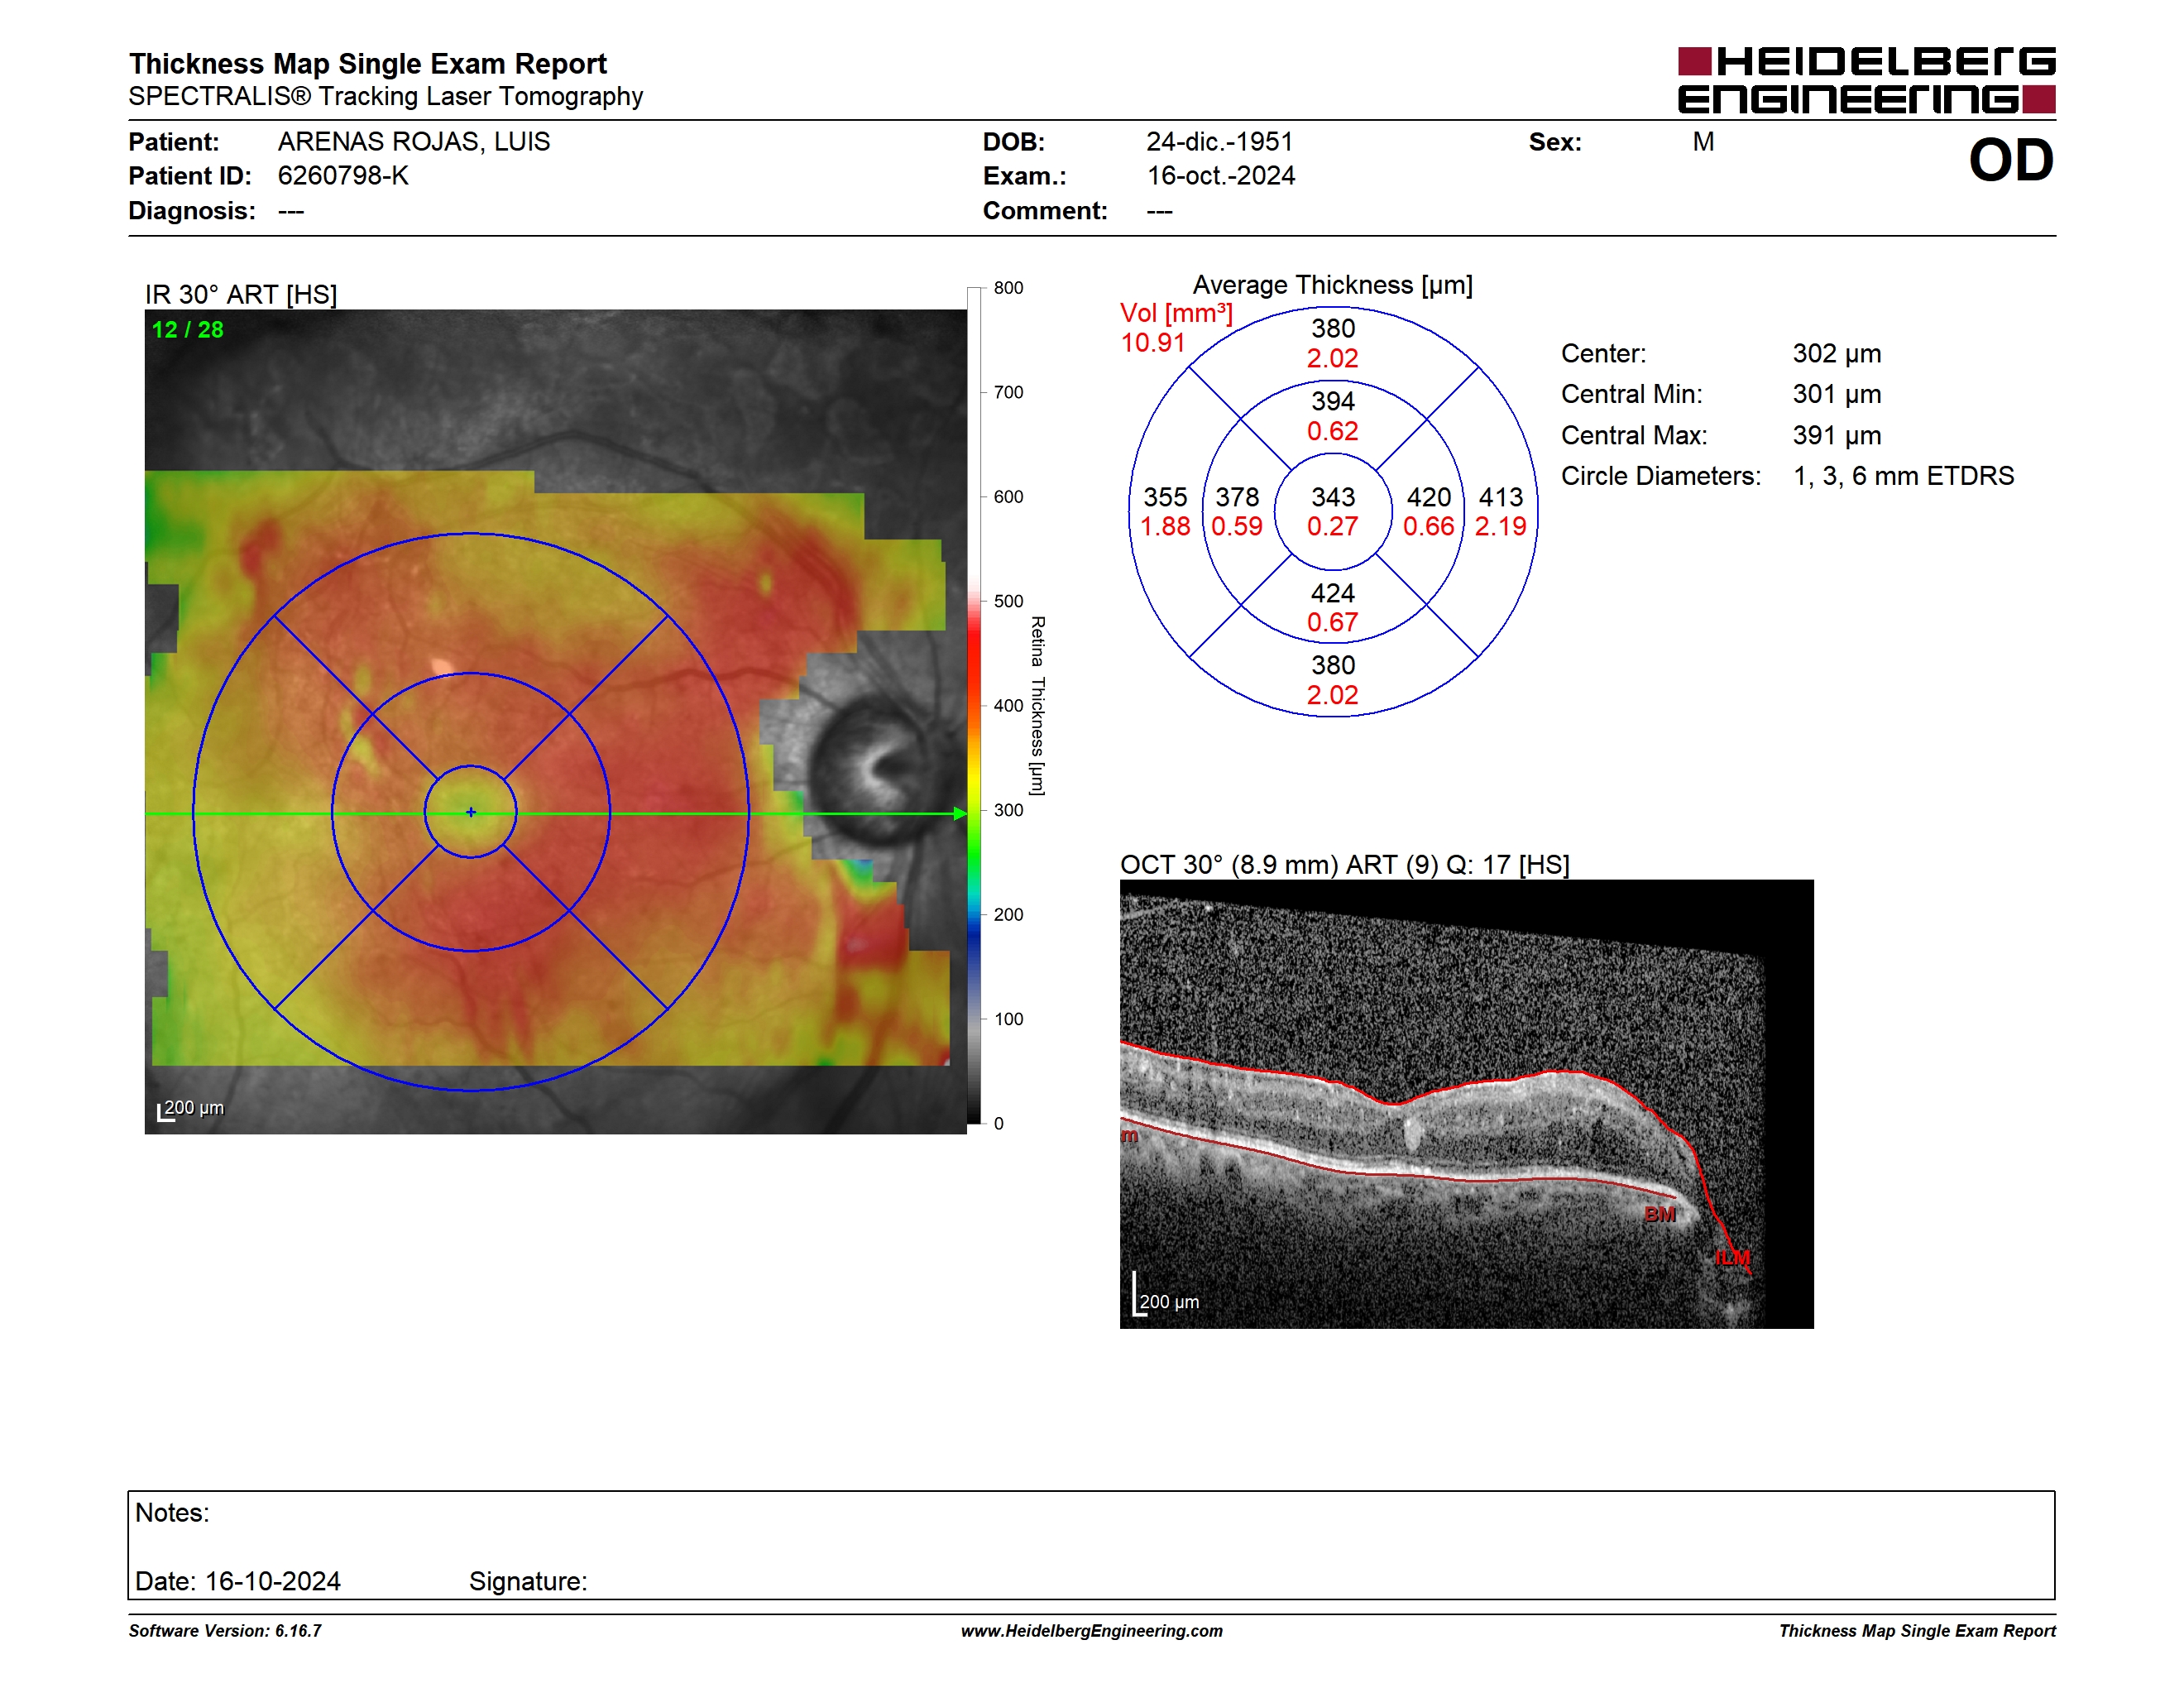Click the OD eye indicator
Screen dimensions: 2184x1688
(x=2011, y=160)
